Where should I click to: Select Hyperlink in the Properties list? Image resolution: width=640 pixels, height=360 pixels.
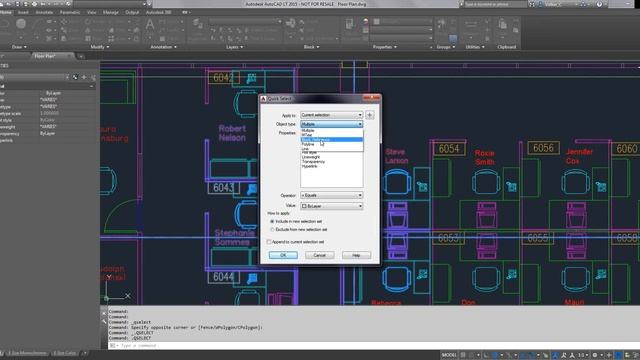coord(310,166)
